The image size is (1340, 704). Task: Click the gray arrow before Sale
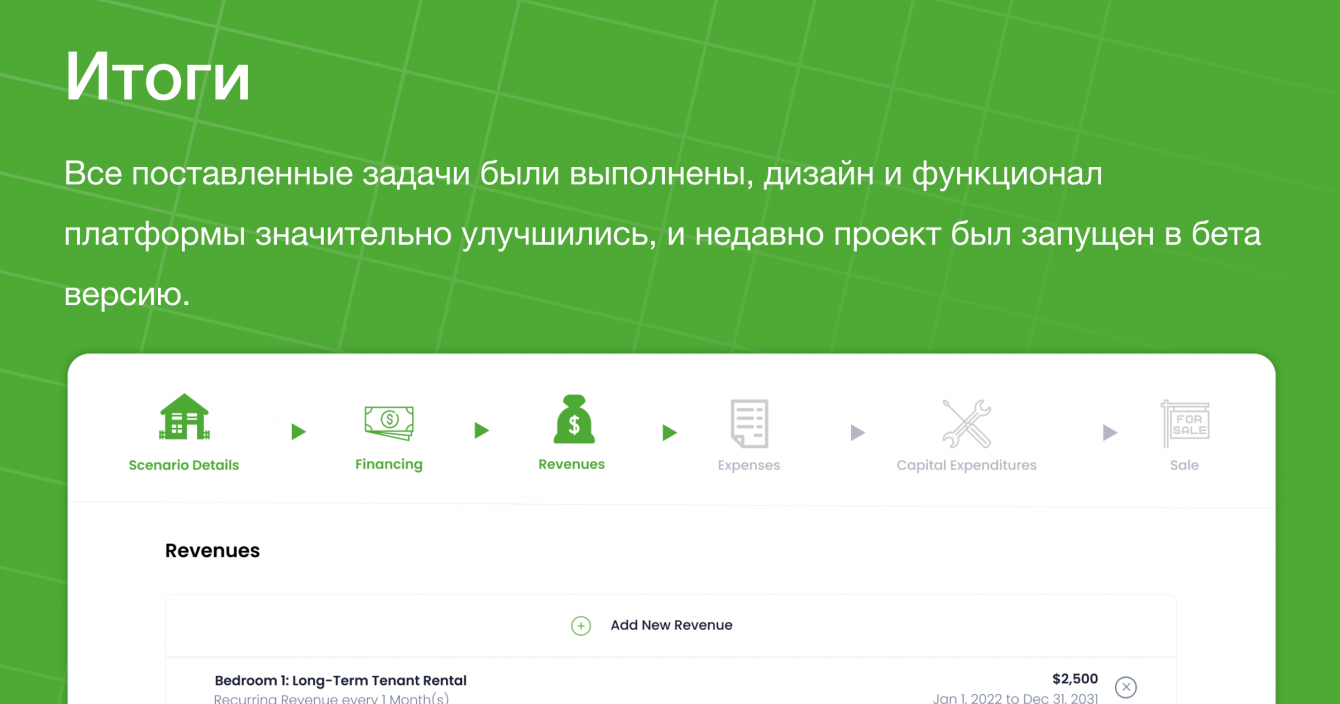coord(1110,433)
